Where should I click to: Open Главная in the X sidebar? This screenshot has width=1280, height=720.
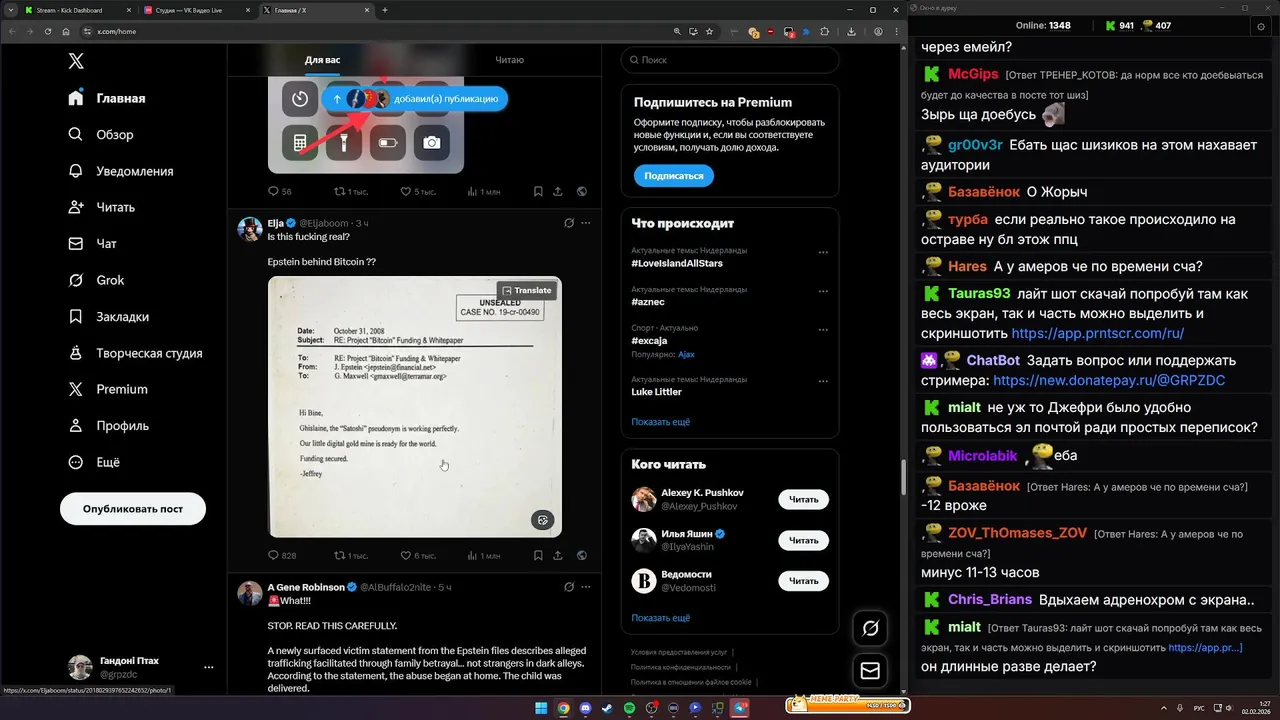[x=107, y=98]
